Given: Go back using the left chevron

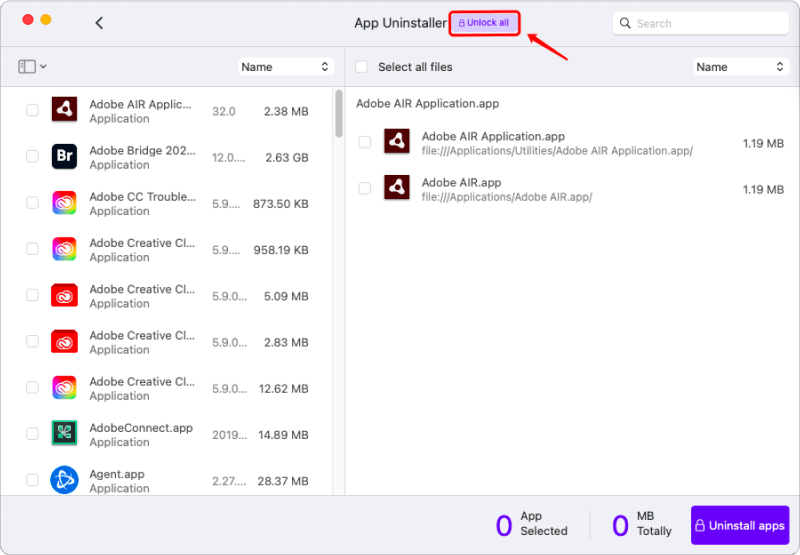Looking at the screenshot, I should pyautogui.click(x=99, y=23).
